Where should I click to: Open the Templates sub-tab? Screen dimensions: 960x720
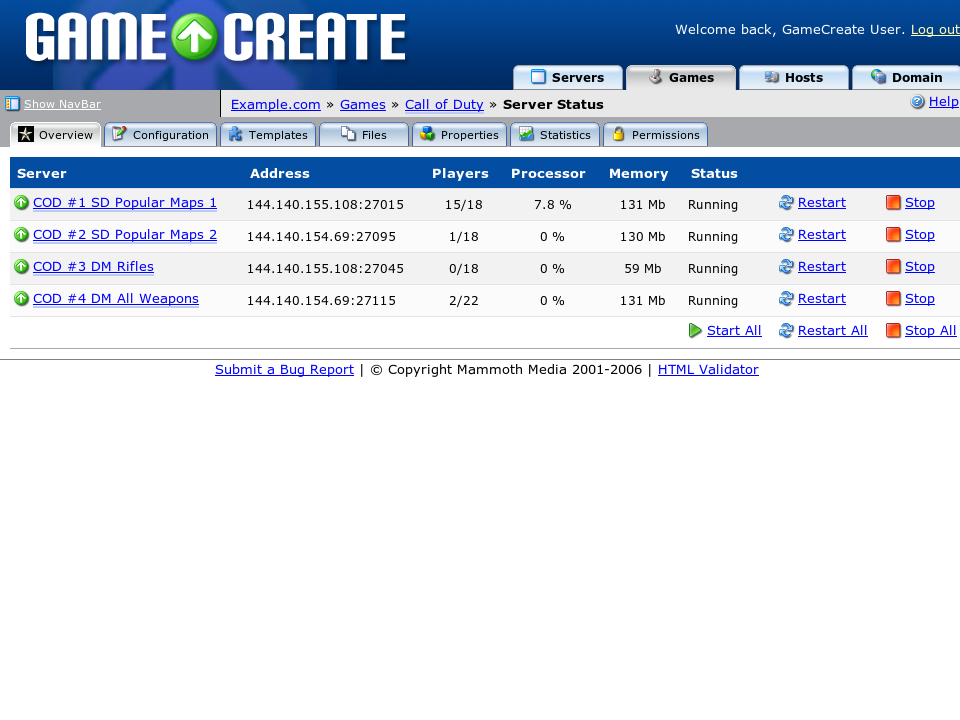tap(268, 135)
